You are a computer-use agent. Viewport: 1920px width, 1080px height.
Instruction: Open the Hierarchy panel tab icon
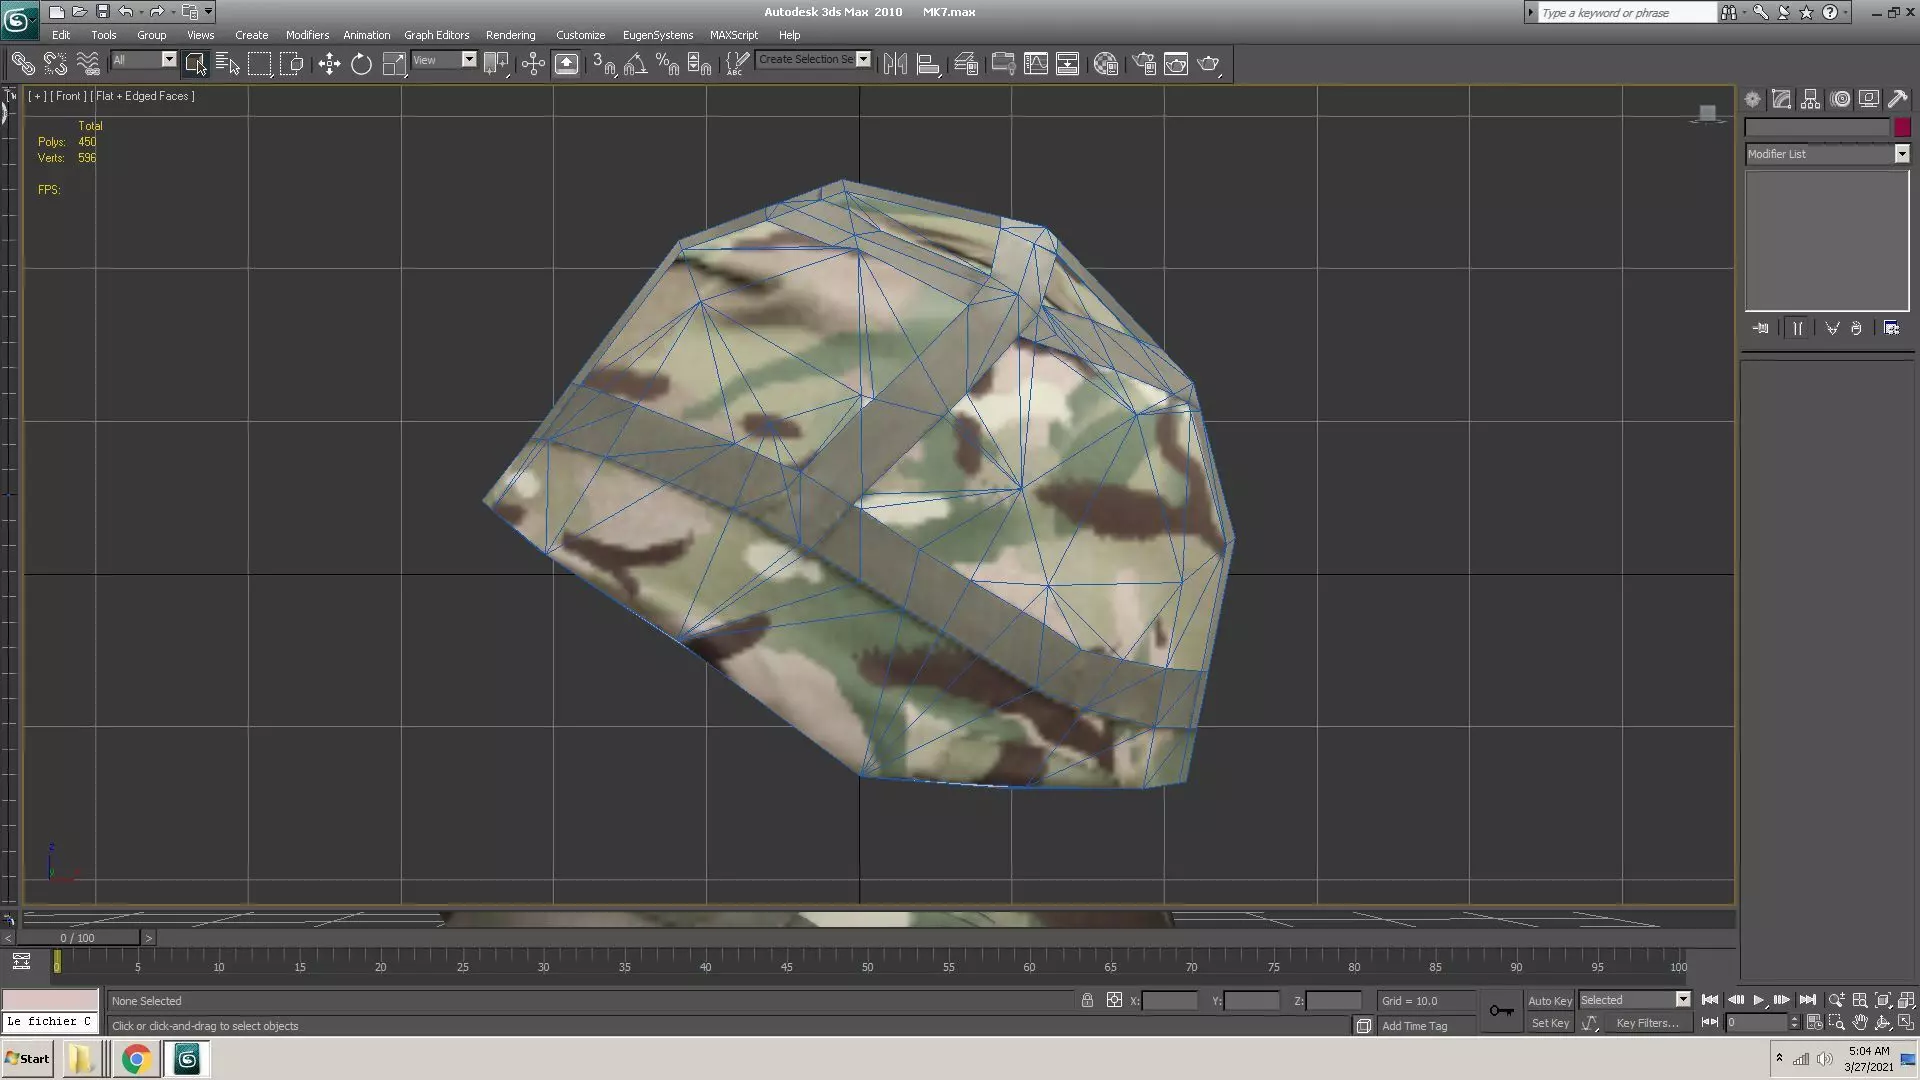pyautogui.click(x=1810, y=99)
